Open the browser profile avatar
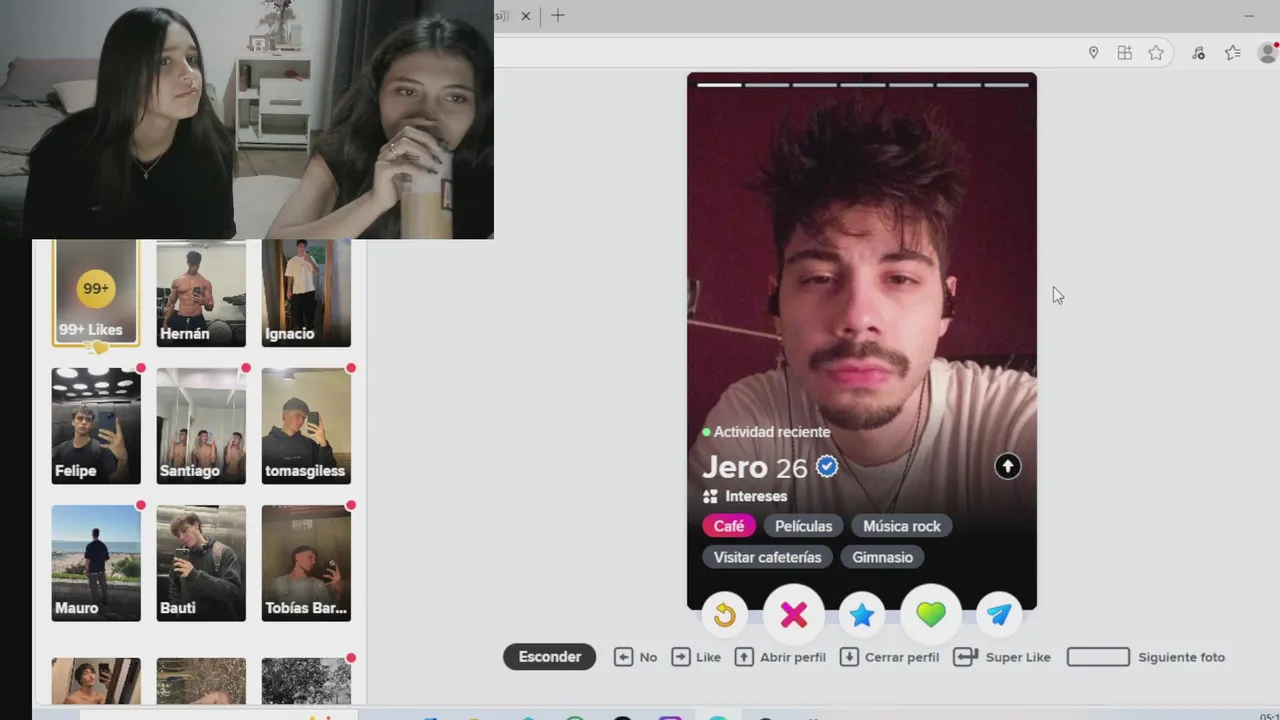Screen dimensions: 1280x720 1268,53
